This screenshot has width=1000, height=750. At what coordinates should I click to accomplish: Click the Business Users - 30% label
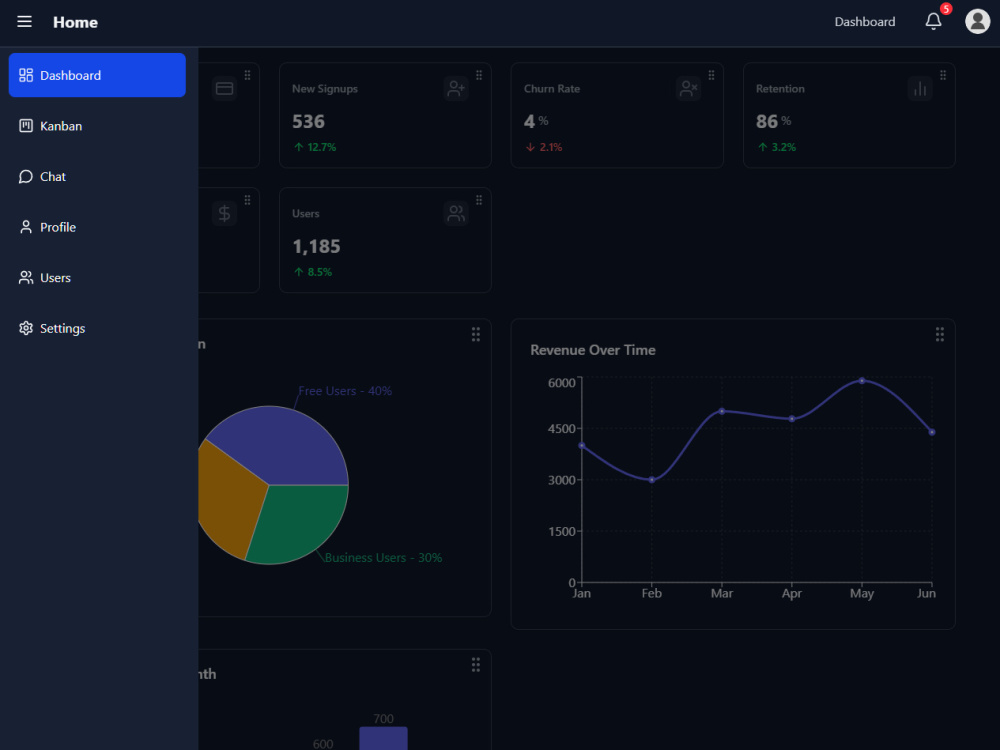383,558
